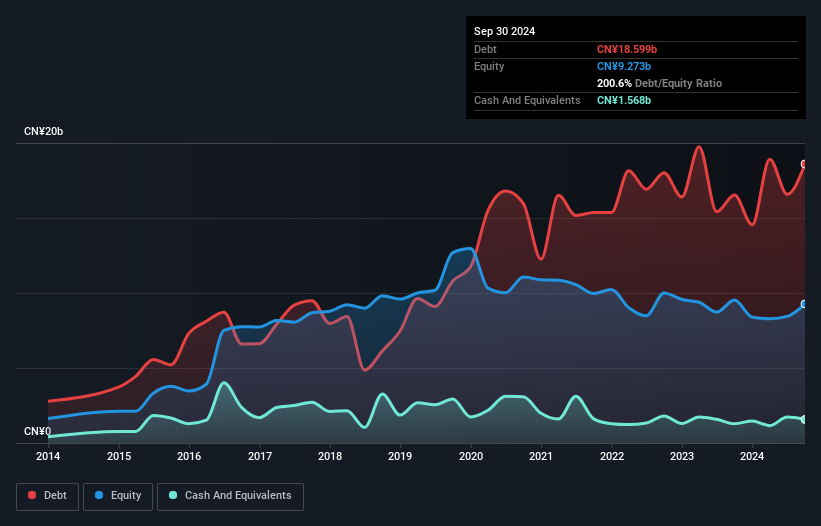The width and height of the screenshot is (821, 526).
Task: Select the Equity endpoint marker on chart
Action: pos(804,304)
